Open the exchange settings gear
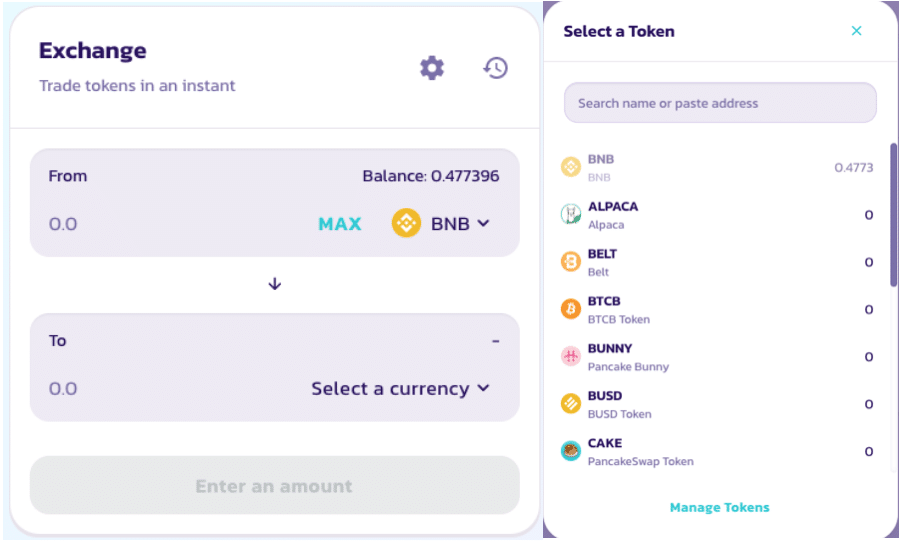Image resolution: width=904 pixels, height=542 pixels. (x=431, y=68)
